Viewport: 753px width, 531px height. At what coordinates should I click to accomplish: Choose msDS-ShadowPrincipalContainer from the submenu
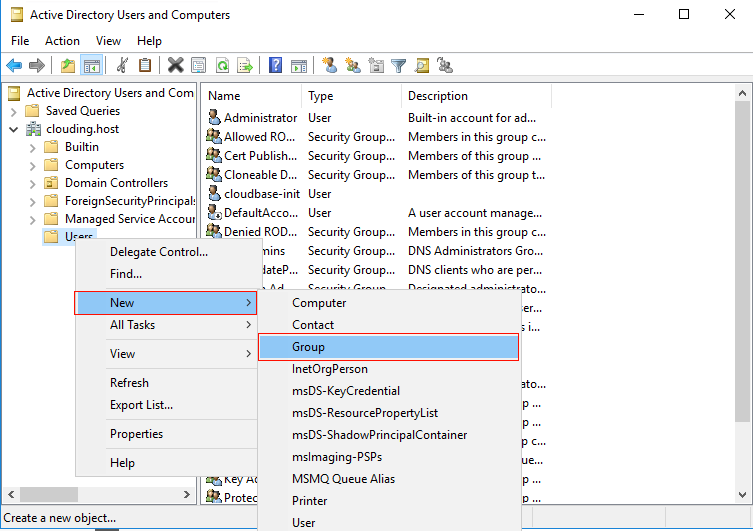point(389,435)
